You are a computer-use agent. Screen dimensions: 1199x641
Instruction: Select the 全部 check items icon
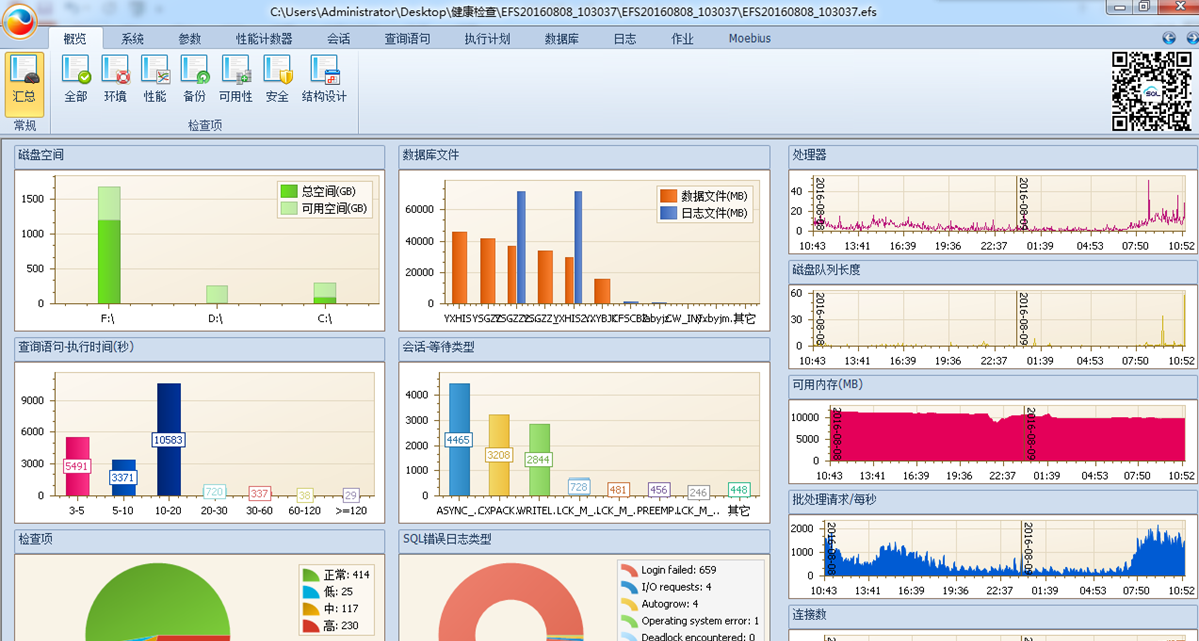click(76, 79)
